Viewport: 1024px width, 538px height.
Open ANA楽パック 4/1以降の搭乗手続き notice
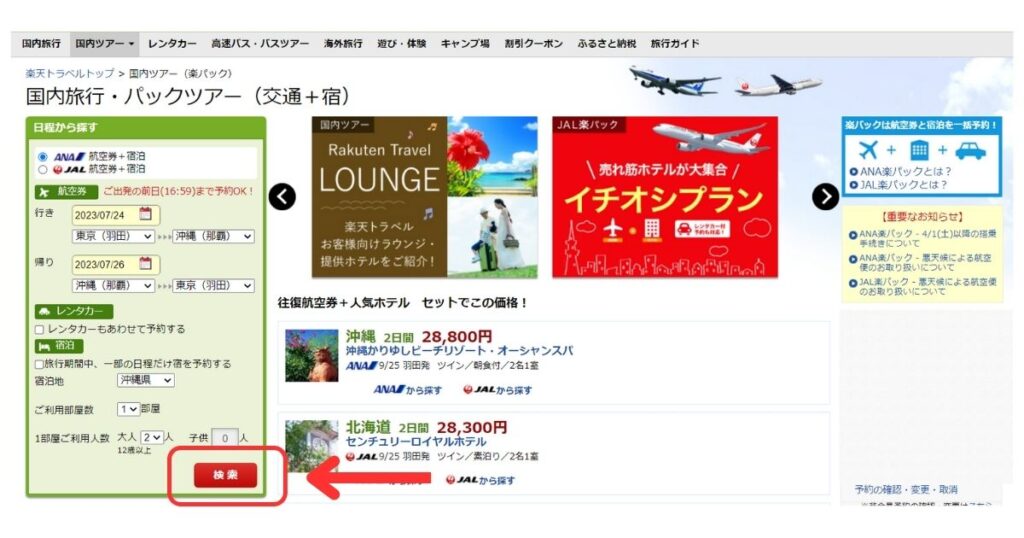click(927, 238)
